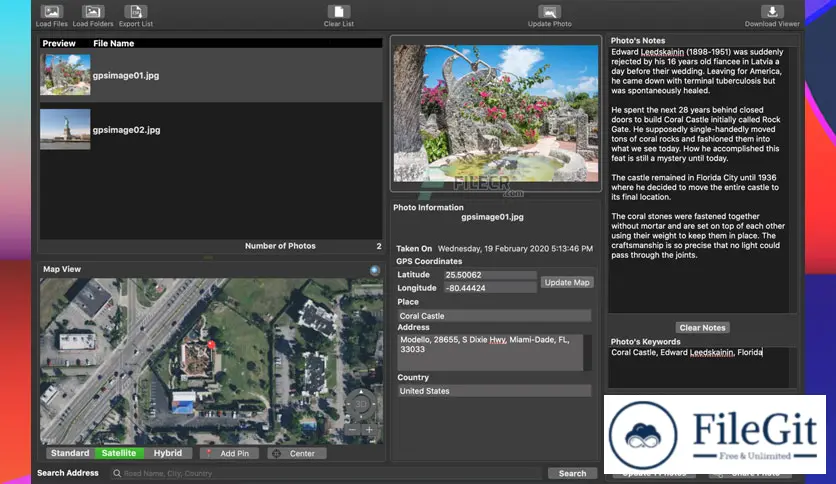
Task: Toggle the 3D compass control on map
Action: (361, 405)
